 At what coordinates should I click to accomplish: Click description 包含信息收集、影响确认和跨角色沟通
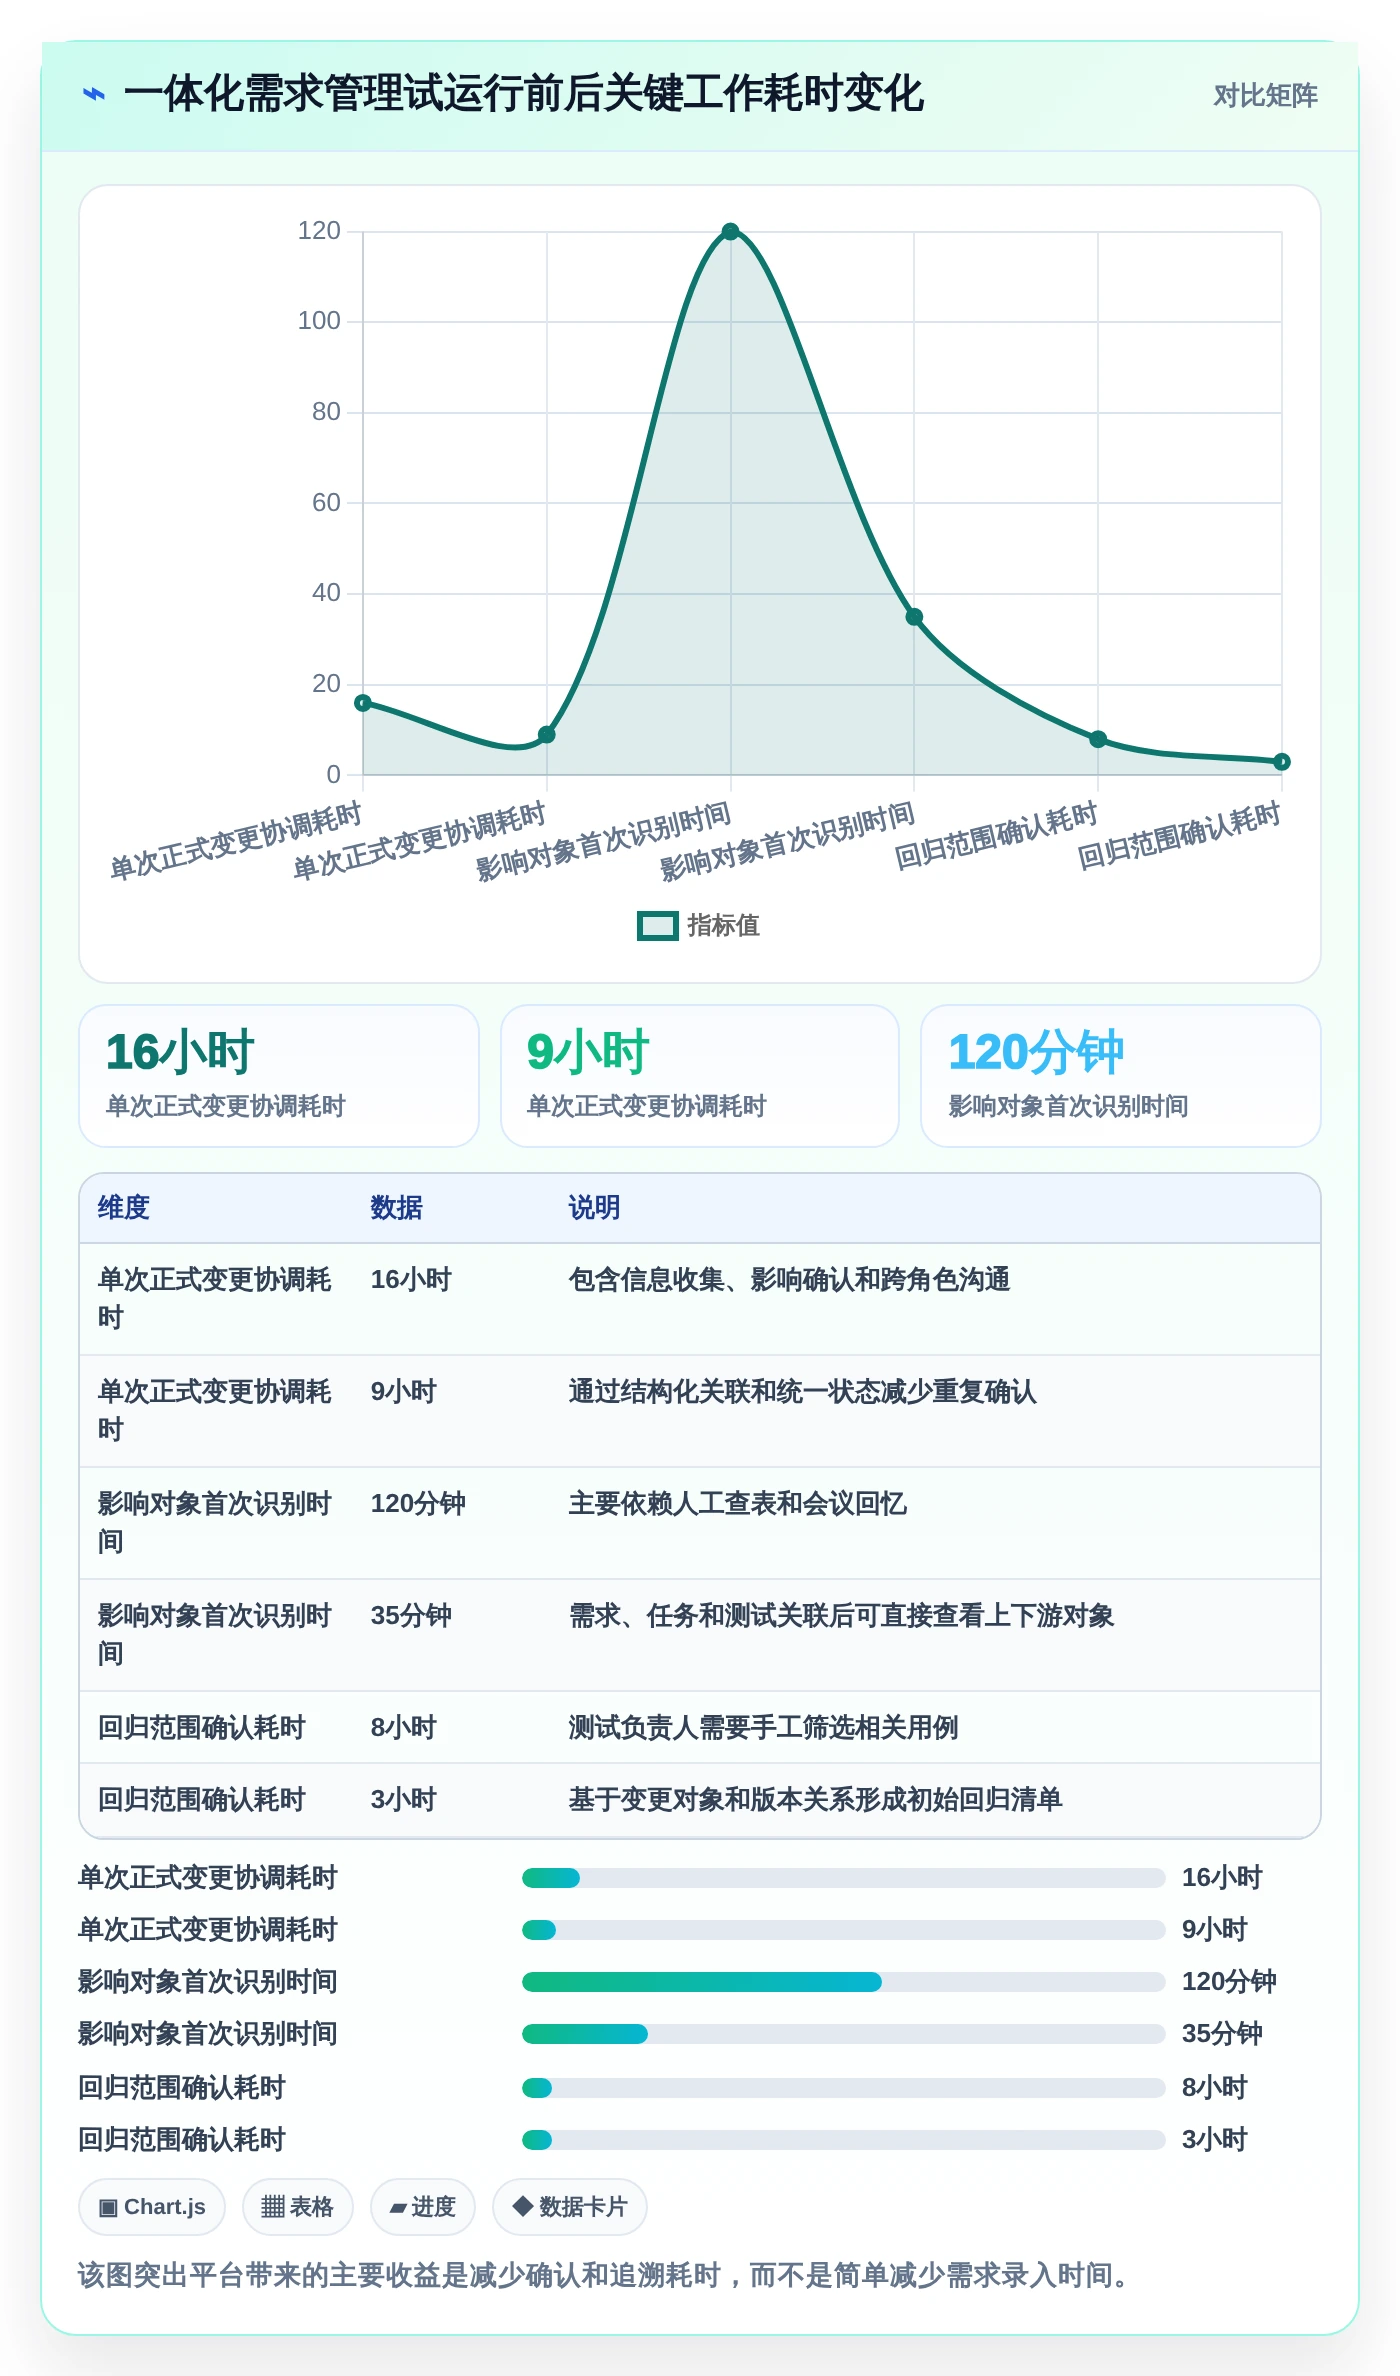coord(789,1280)
